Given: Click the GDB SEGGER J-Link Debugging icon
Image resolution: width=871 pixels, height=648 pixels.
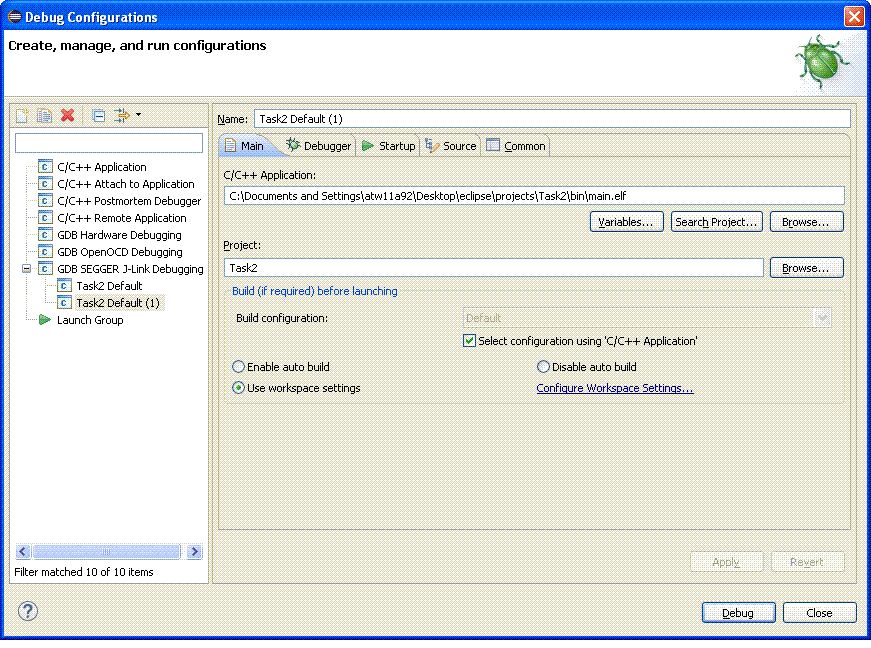Looking at the screenshot, I should tap(46, 269).
